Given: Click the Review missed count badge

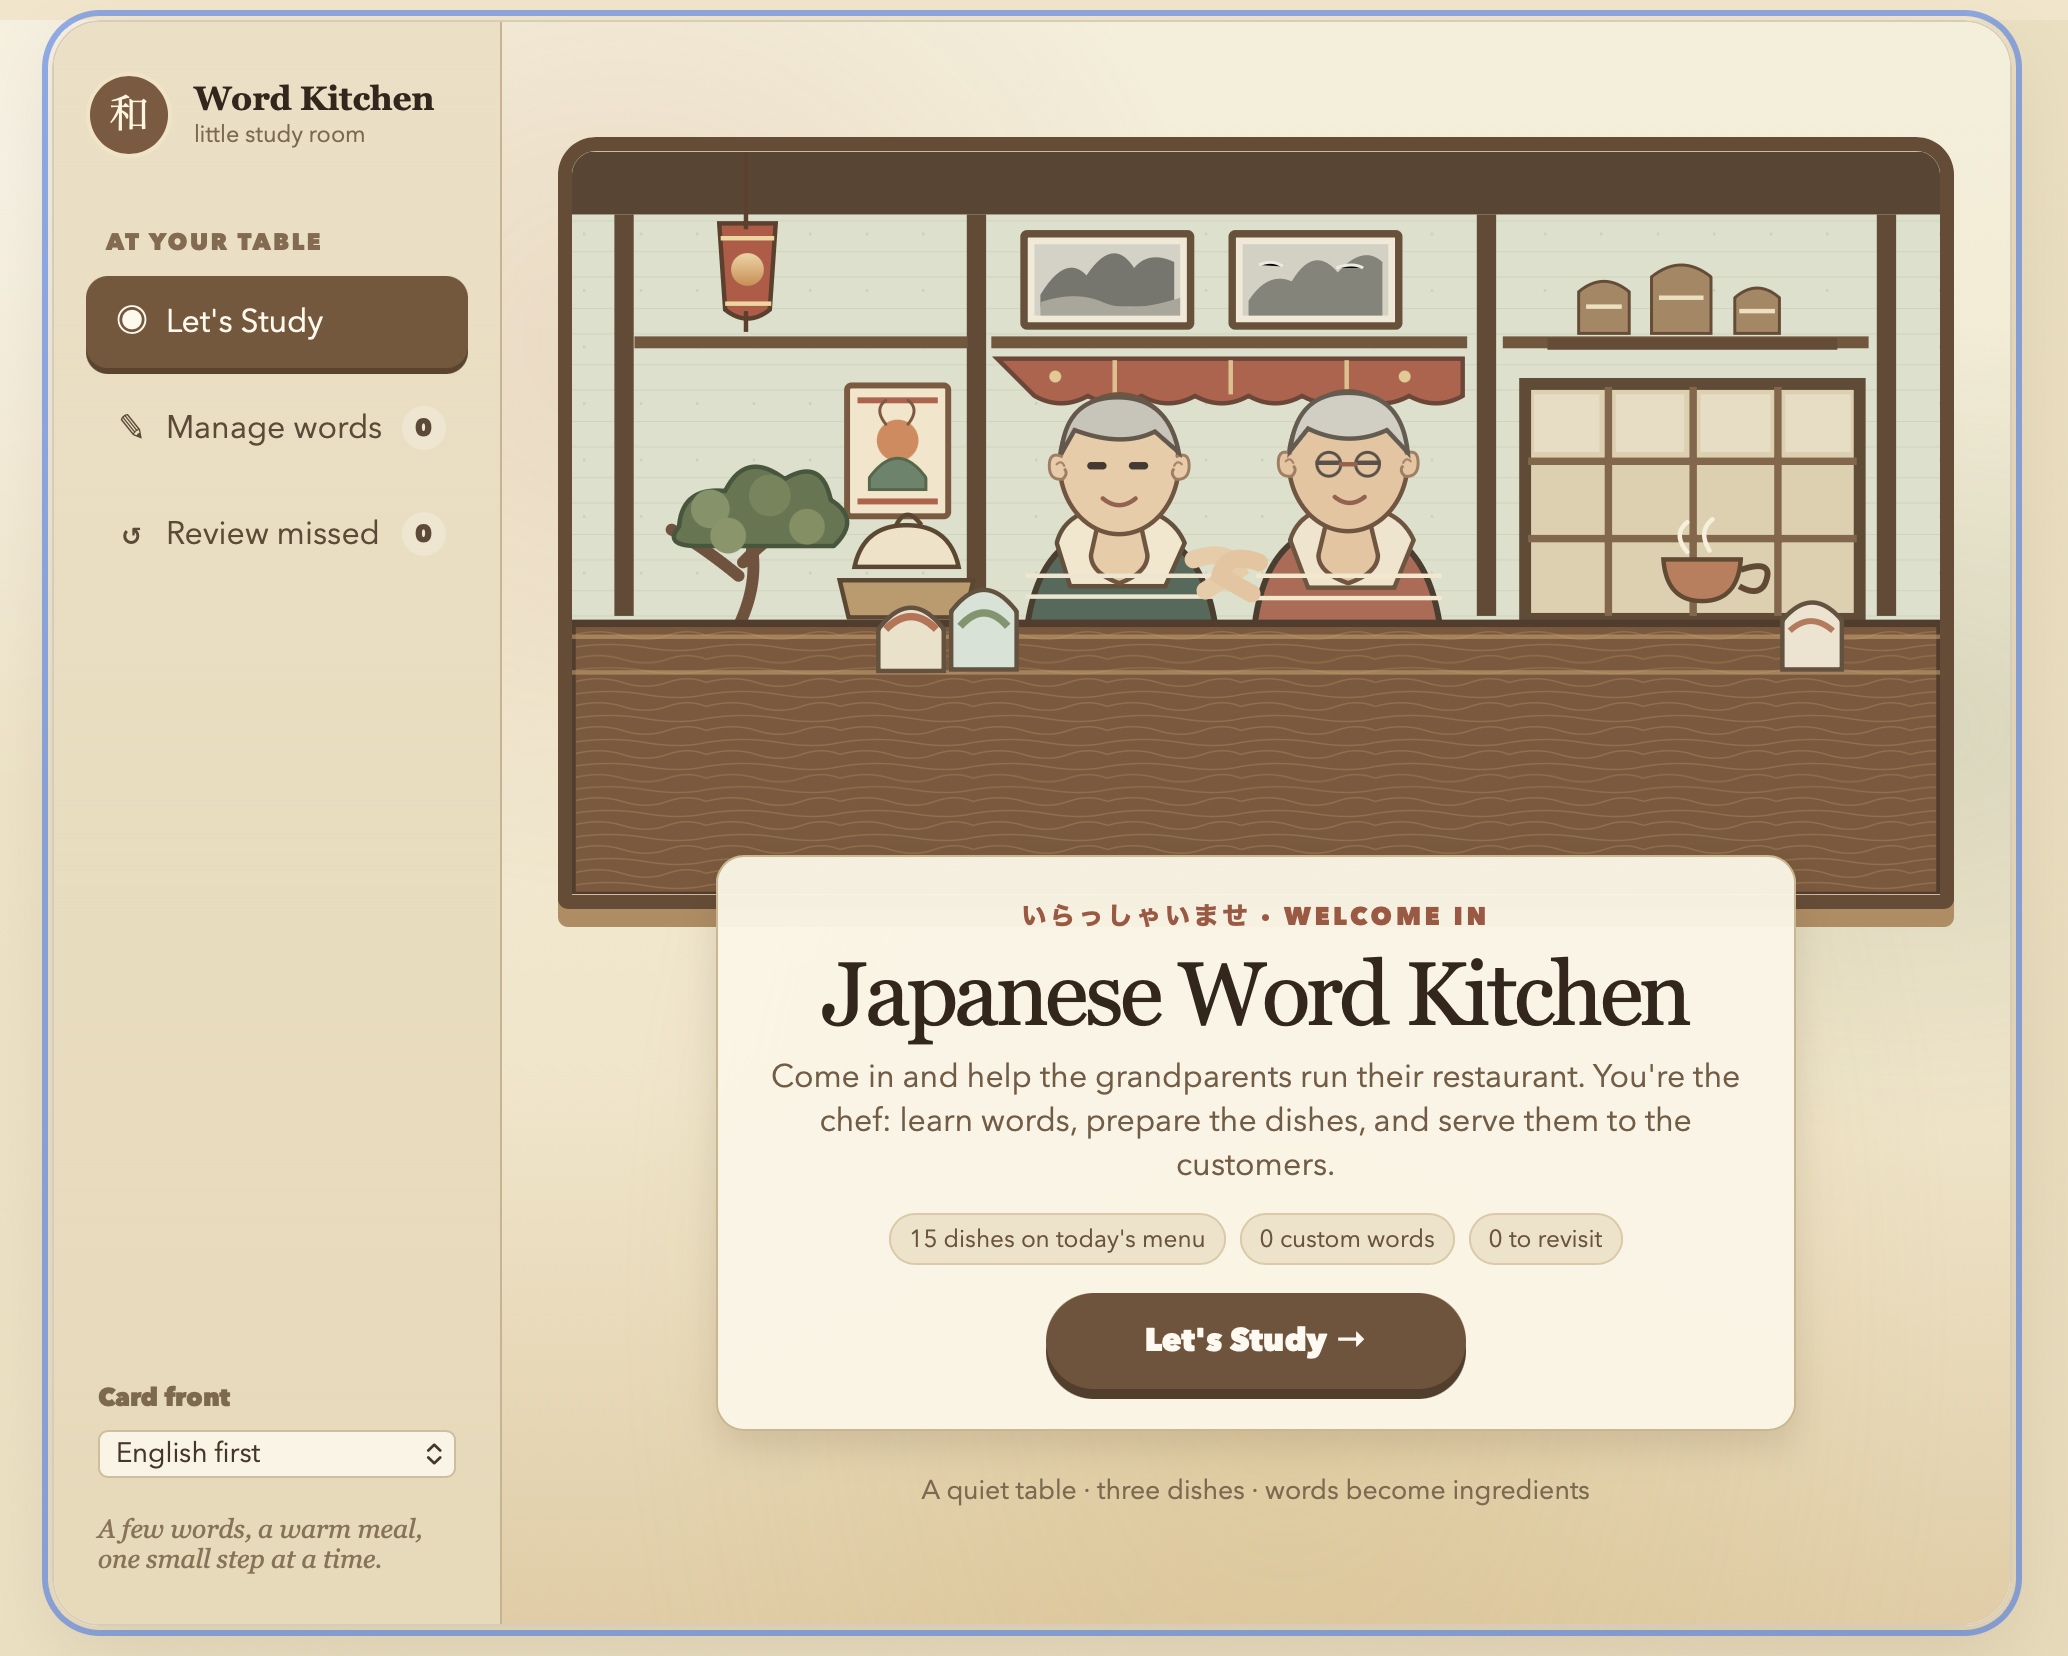Looking at the screenshot, I should coord(423,534).
